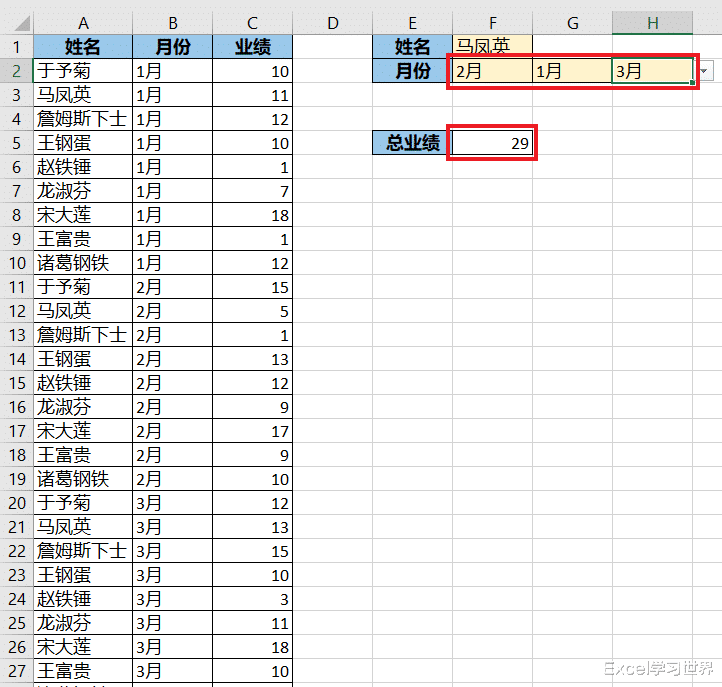Viewport: 722px width, 687px height.
Task: Select column C header
Action: pyautogui.click(x=252, y=23)
